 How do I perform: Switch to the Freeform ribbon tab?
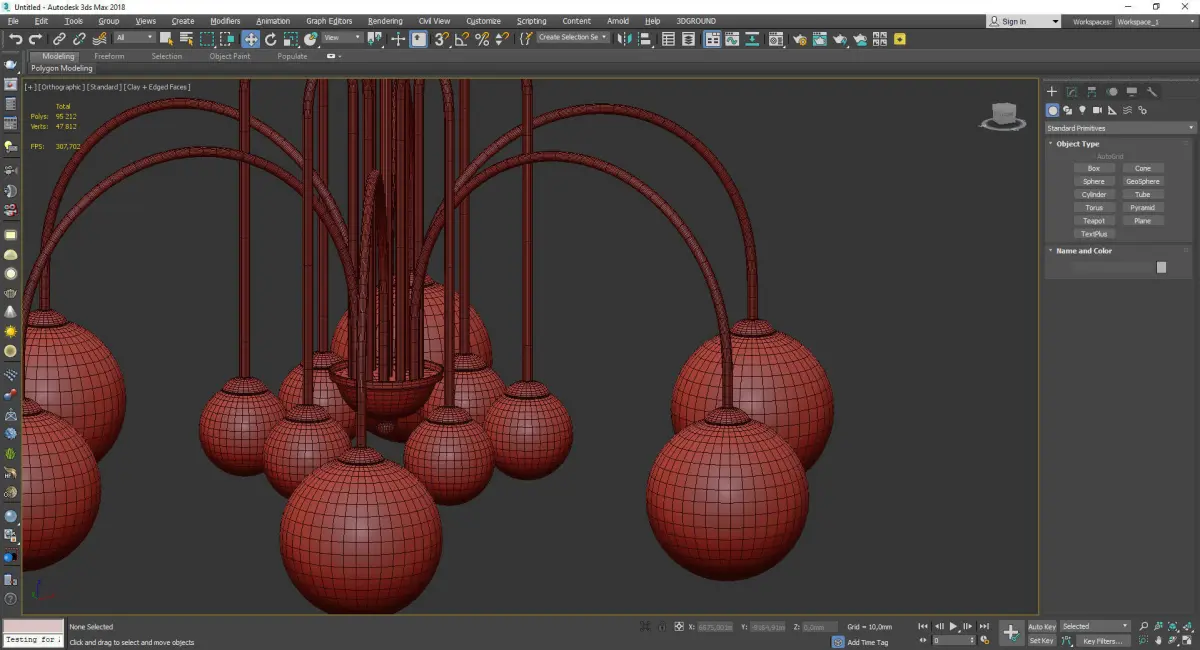pyautogui.click(x=109, y=56)
